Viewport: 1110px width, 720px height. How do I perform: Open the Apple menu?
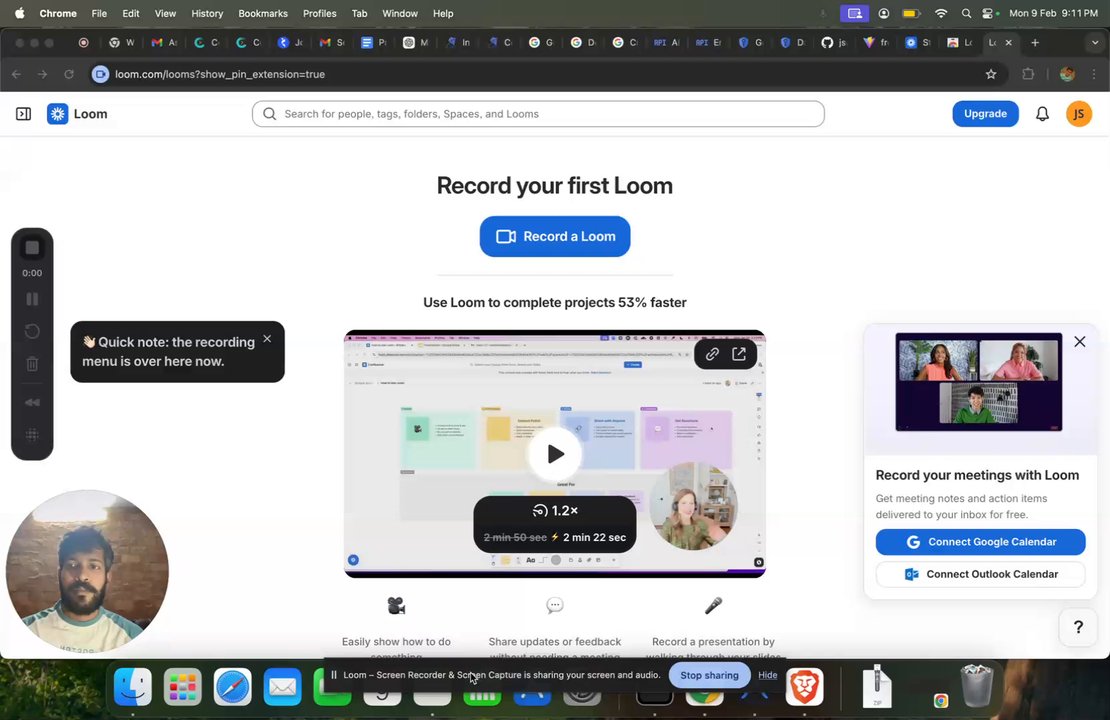[x=19, y=13]
